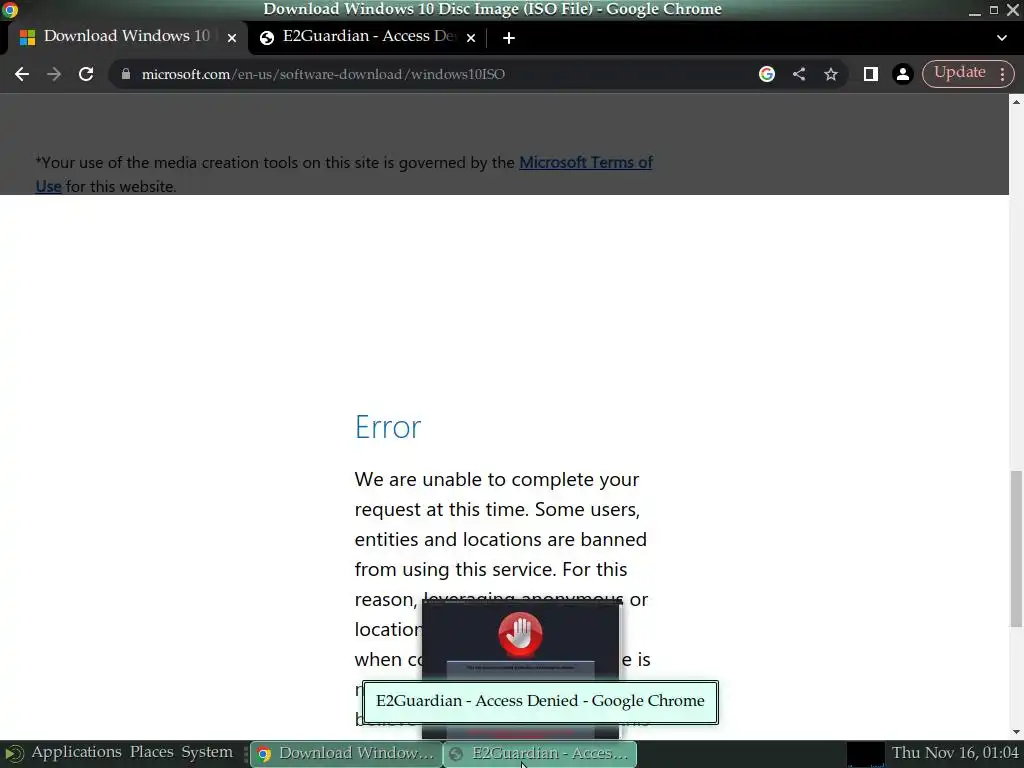Click the Error heading text
This screenshot has height=768, width=1024.
(388, 427)
